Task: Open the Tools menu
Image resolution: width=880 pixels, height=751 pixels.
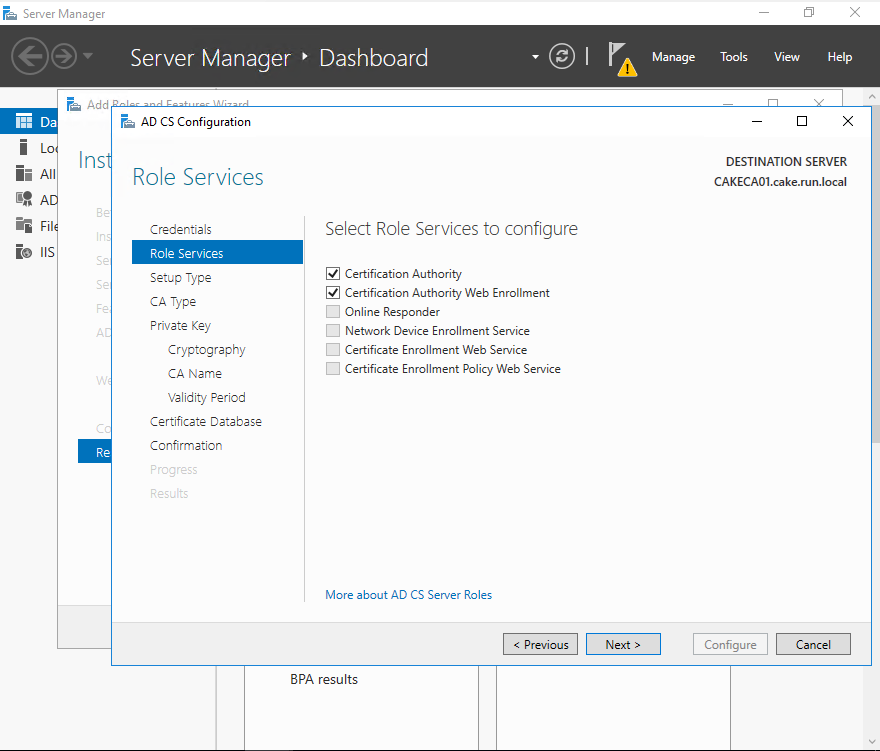Action: click(734, 57)
